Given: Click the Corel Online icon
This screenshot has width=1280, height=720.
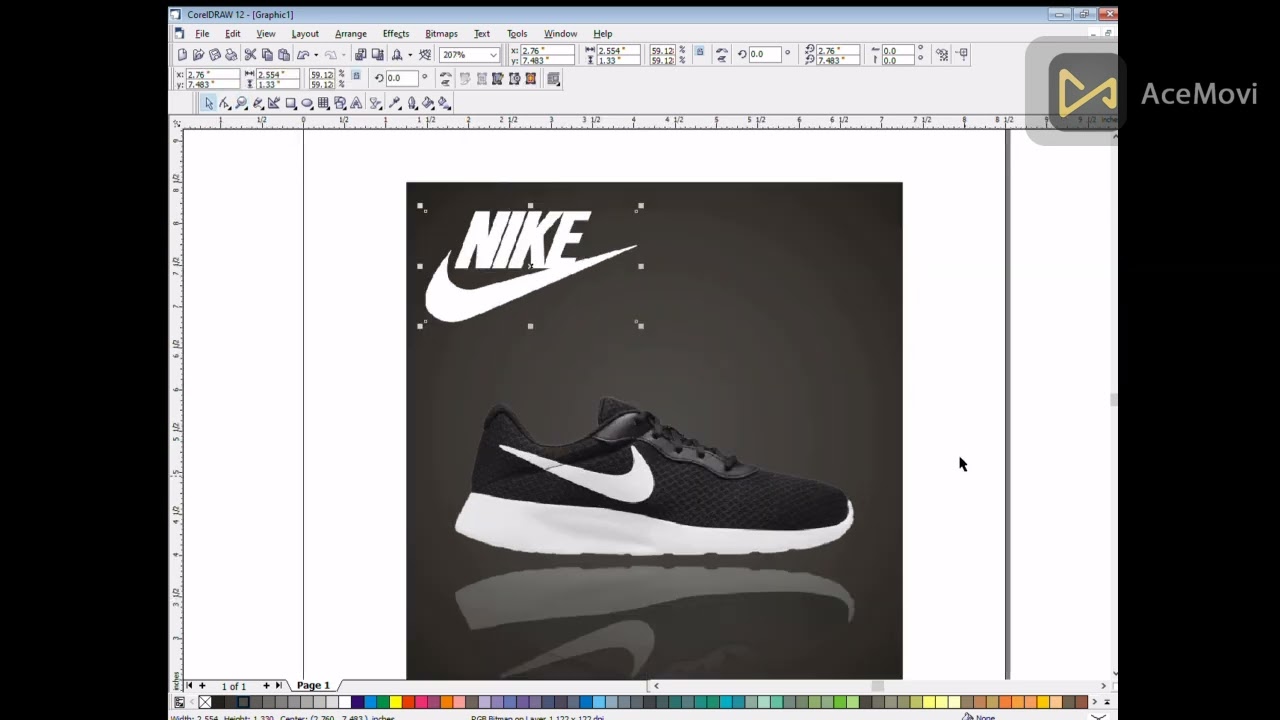Looking at the screenshot, I should coord(426,54).
